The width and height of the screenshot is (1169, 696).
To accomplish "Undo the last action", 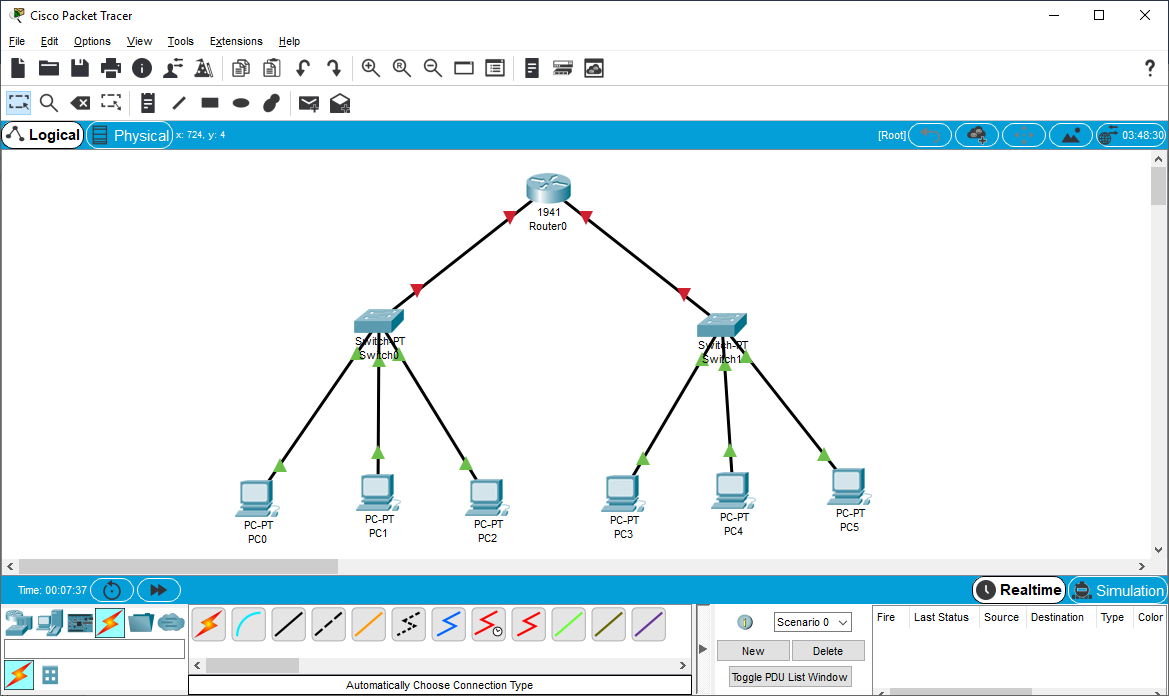I will click(303, 69).
